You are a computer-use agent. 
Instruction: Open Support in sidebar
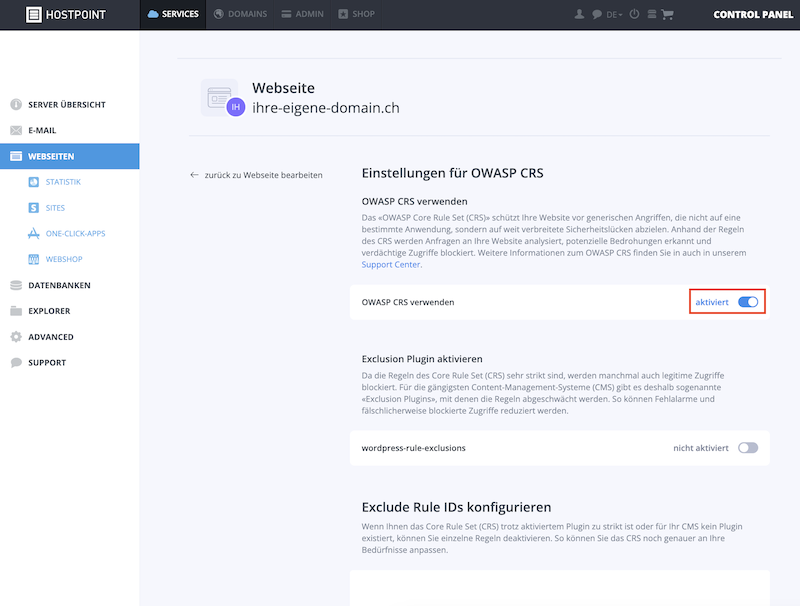pyautogui.click(x=69, y=362)
